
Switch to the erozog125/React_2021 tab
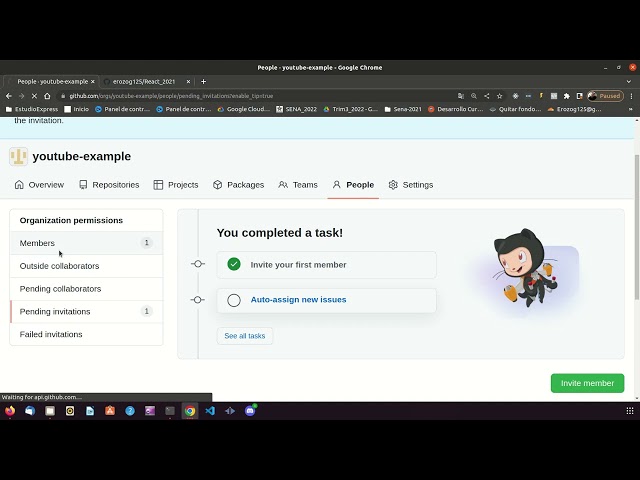pyautogui.click(x=144, y=82)
